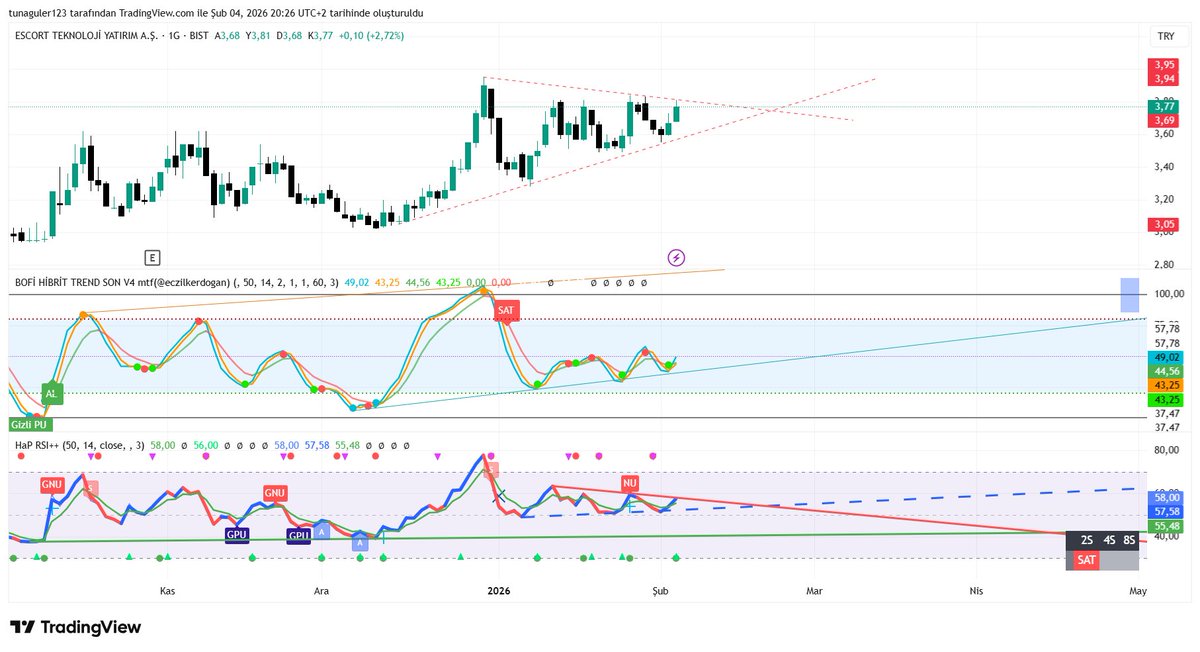Click the 100,00 BOFİ axis value

click(1167, 294)
